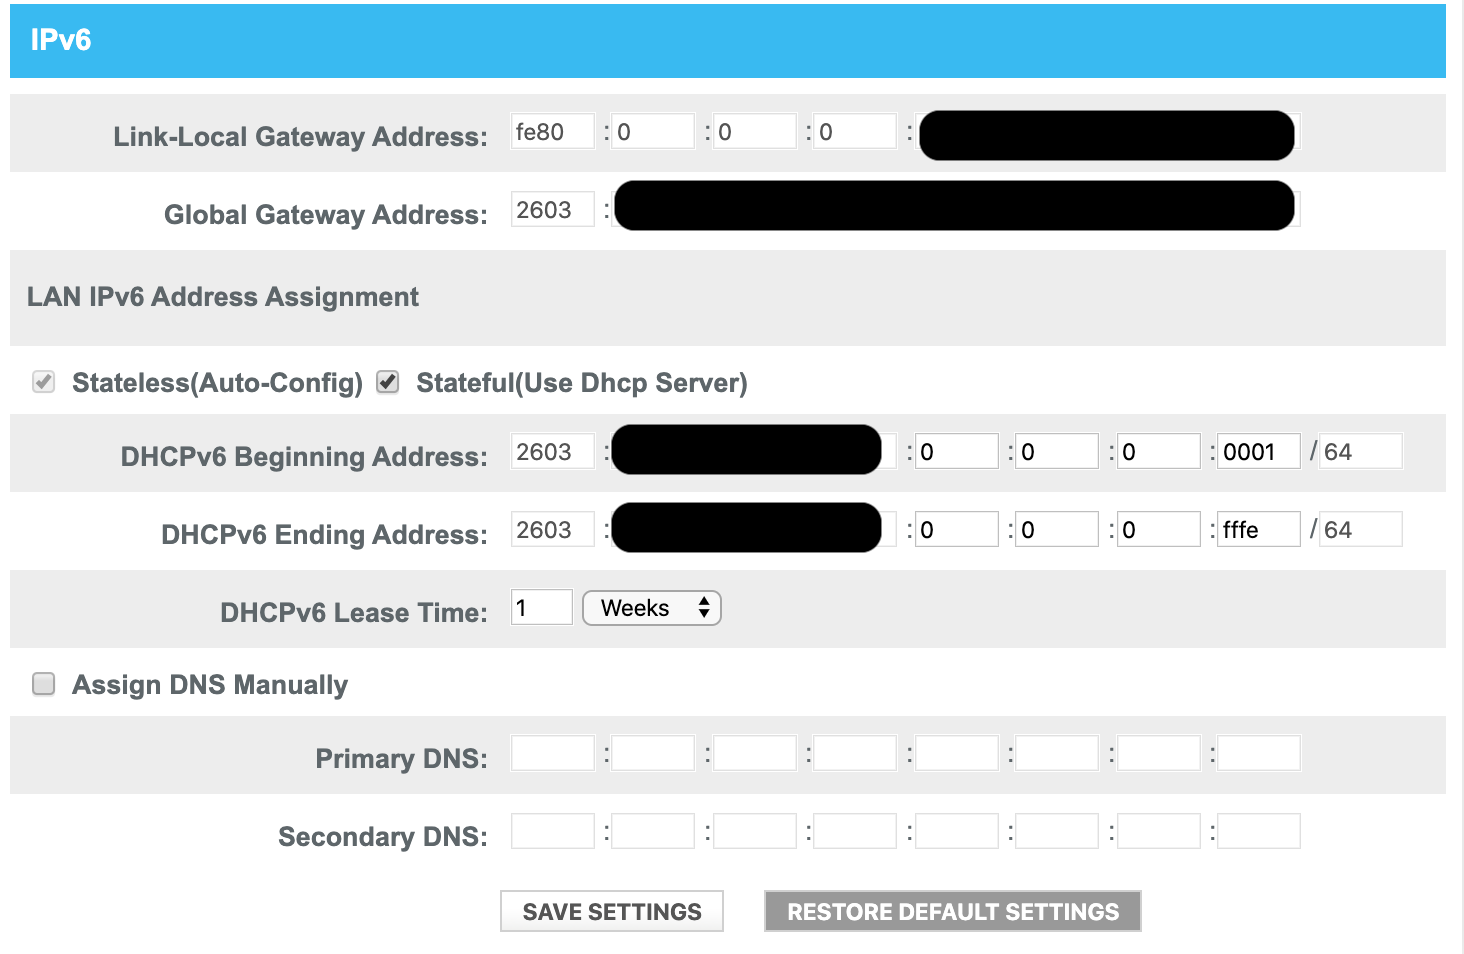Click the second field of Link-Local Gateway Address

click(653, 132)
